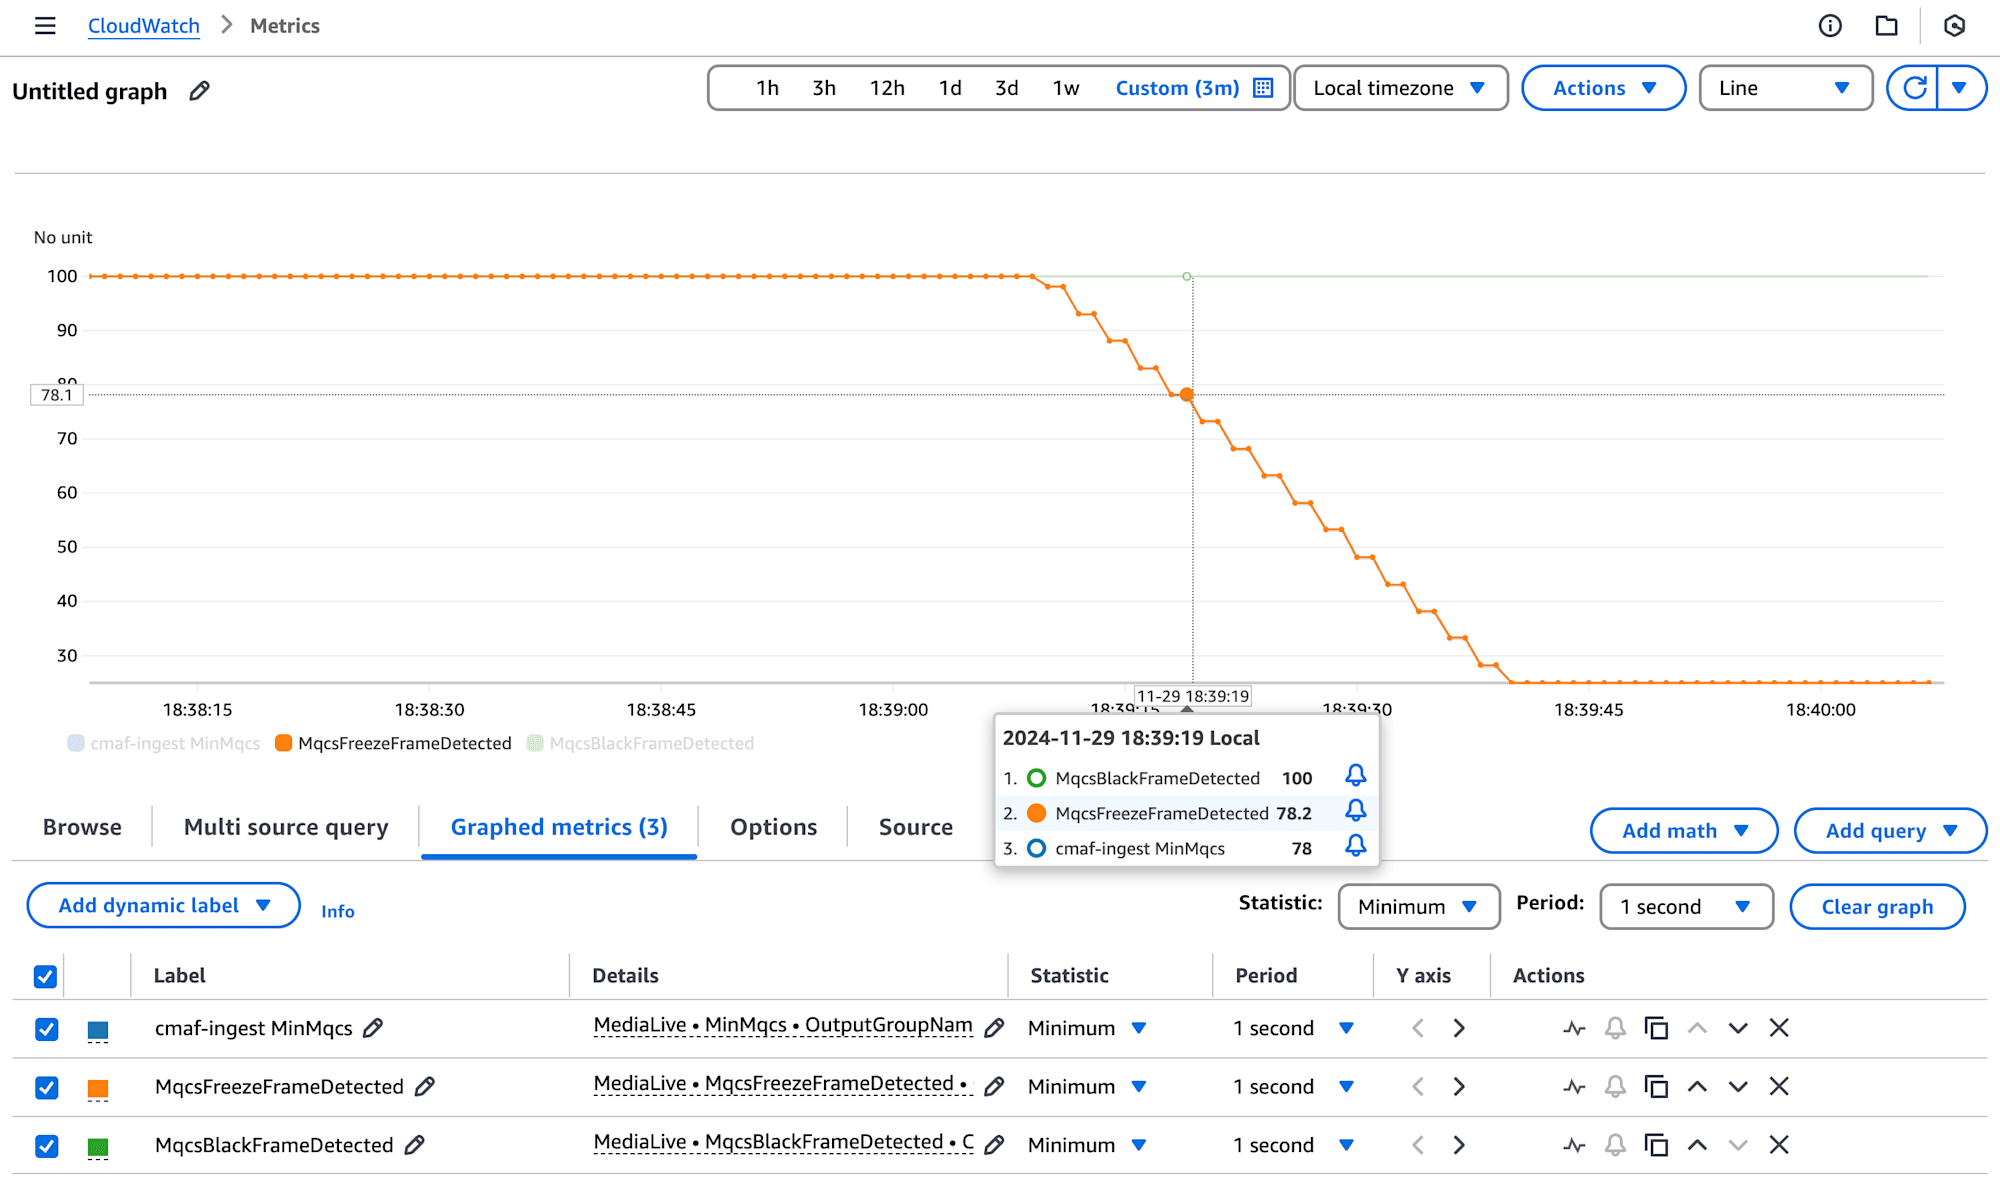Screen dimensions: 2000x1202
Task: Click alarm bell for cmaf-ingest MinMqcs in tooltip
Action: 1355,846
